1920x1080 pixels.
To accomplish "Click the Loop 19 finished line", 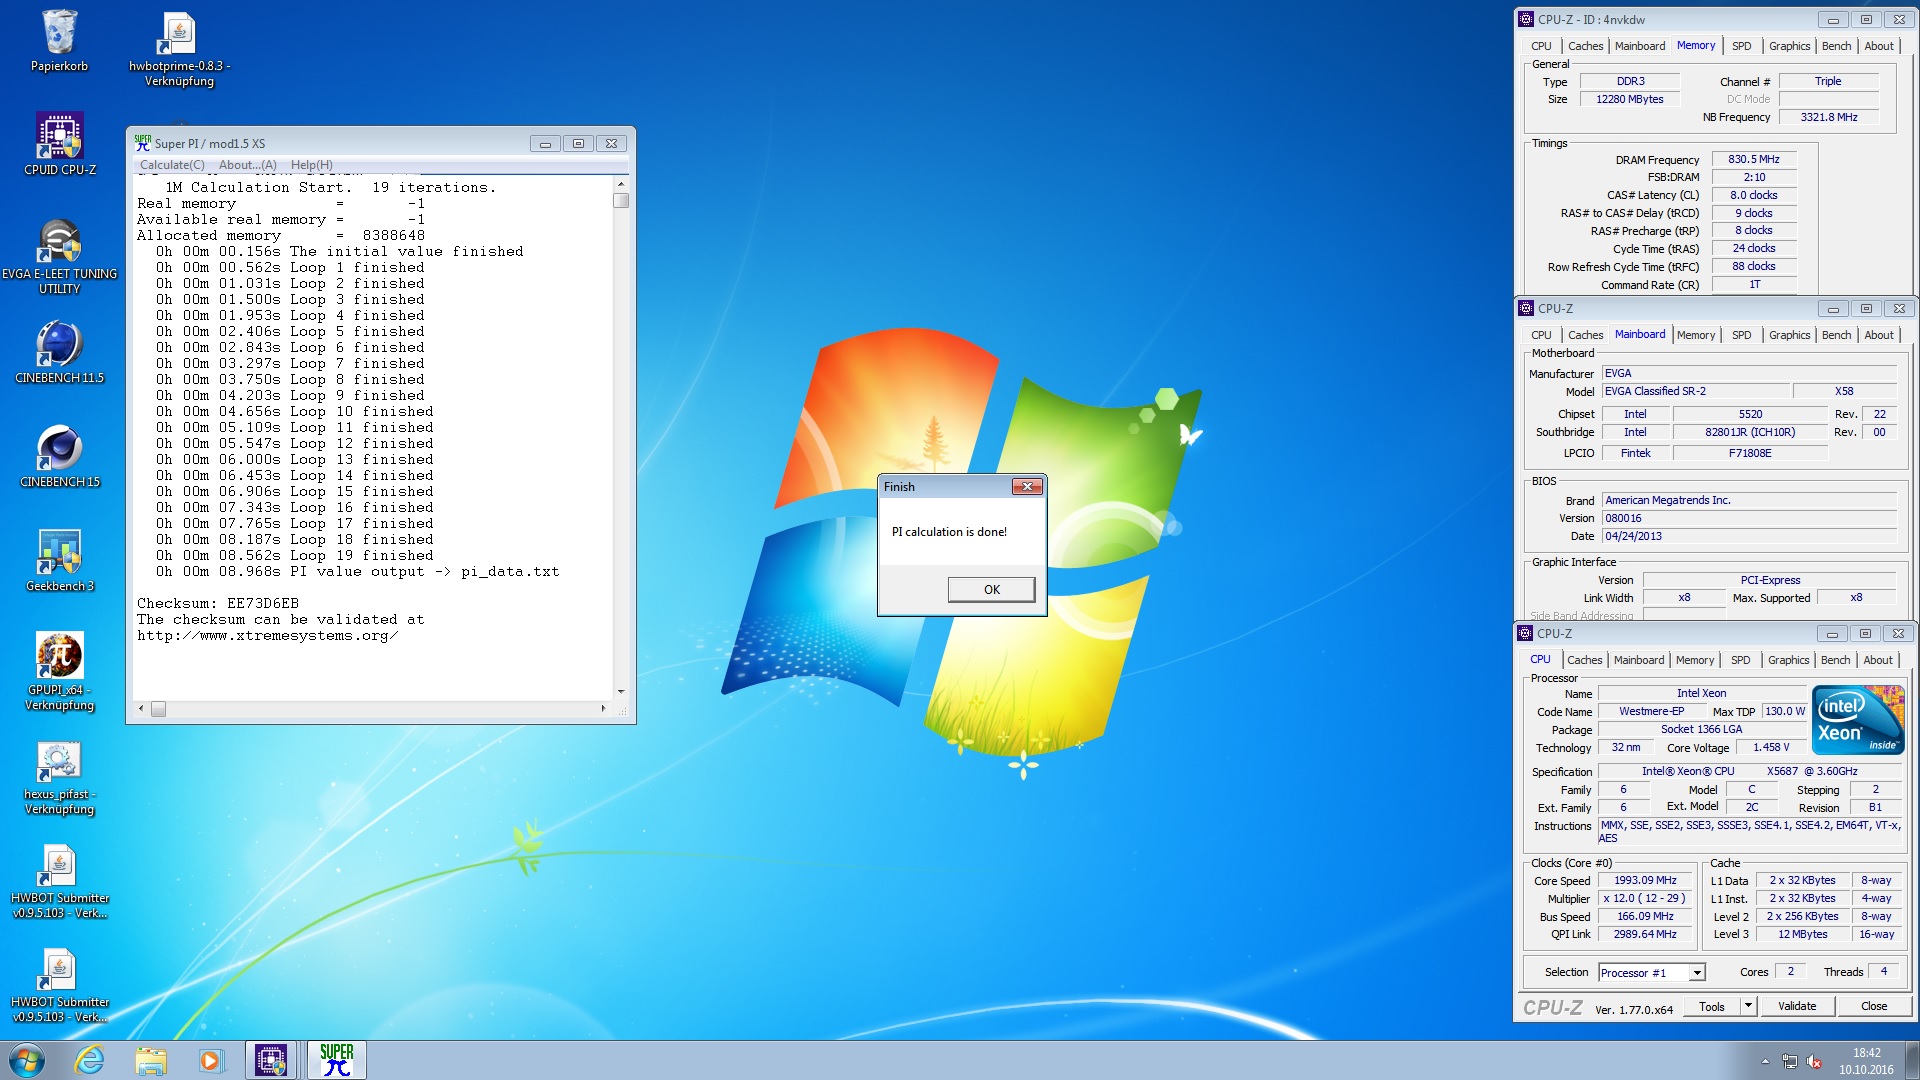I will click(294, 556).
